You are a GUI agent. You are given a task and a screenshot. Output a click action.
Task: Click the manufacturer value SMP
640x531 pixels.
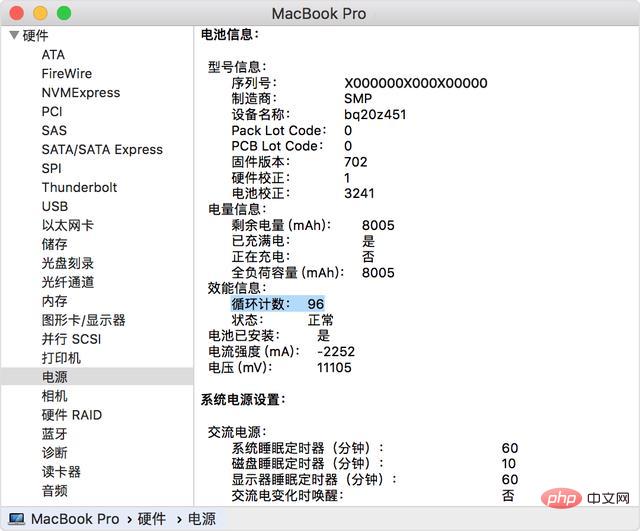(x=358, y=99)
